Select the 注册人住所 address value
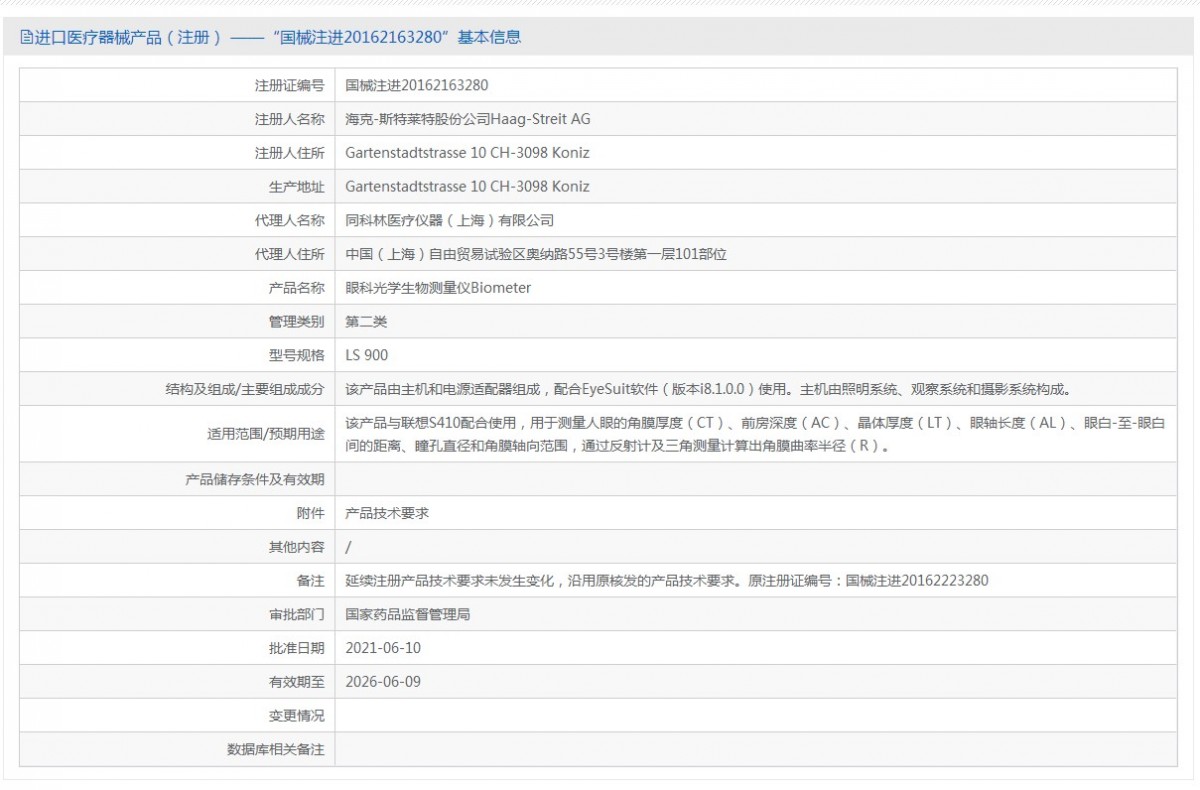The height and width of the screenshot is (790, 1200). tap(467, 153)
